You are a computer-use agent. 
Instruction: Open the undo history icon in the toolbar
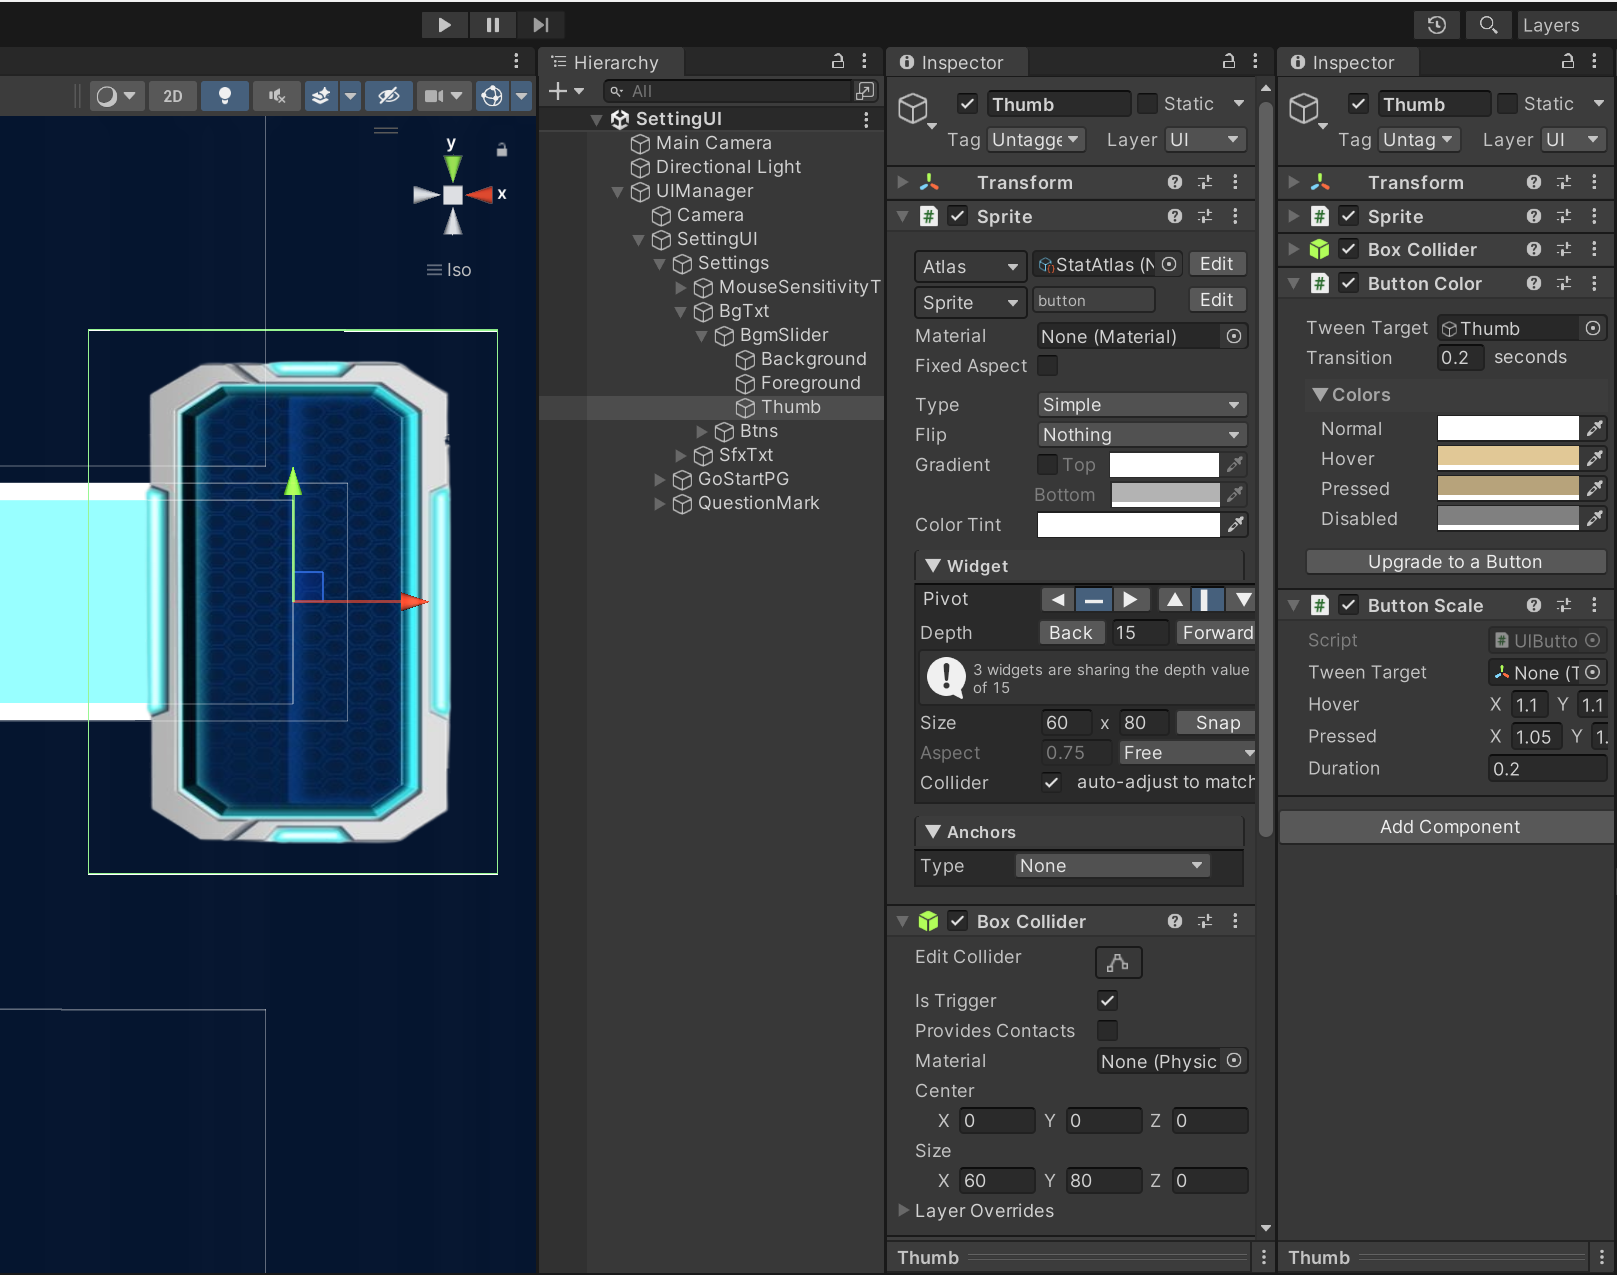[x=1436, y=25]
